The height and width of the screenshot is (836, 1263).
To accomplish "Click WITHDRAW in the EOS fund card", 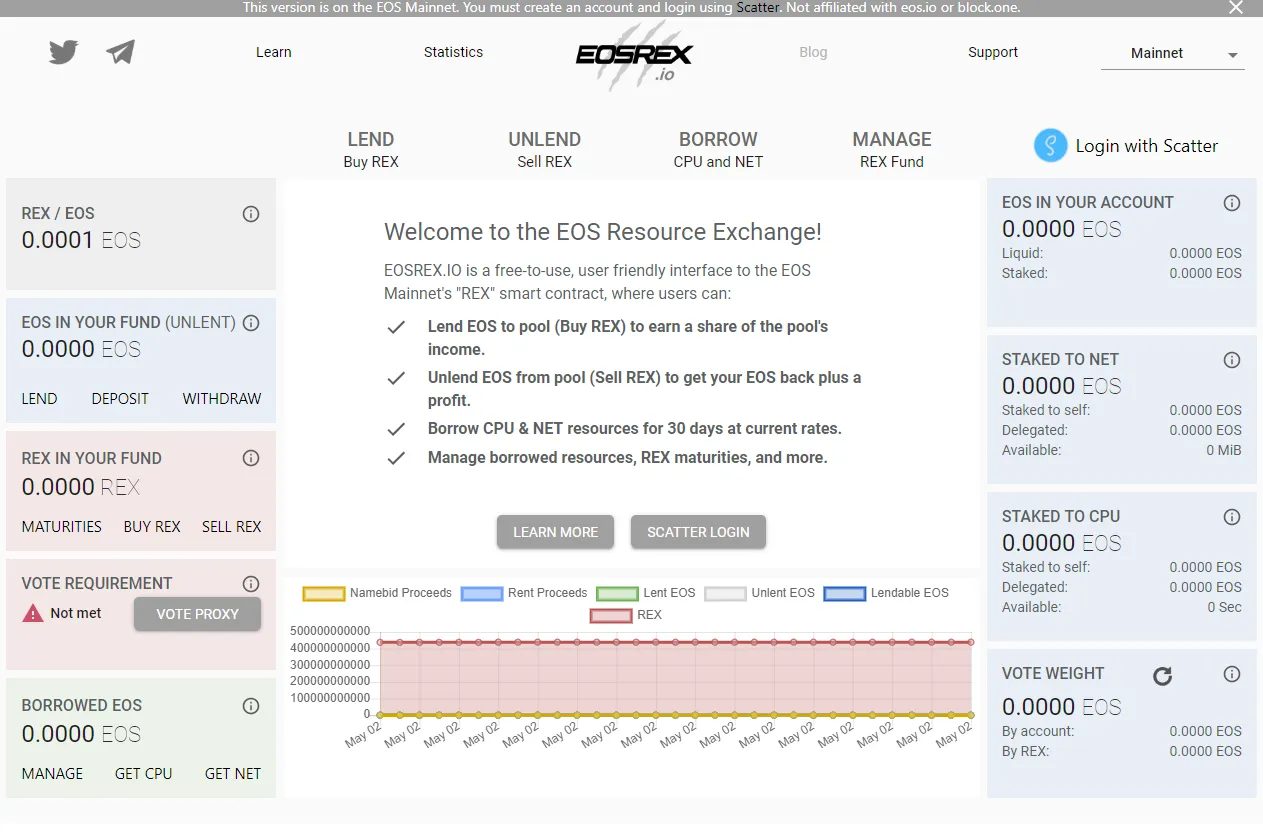I will [x=222, y=398].
